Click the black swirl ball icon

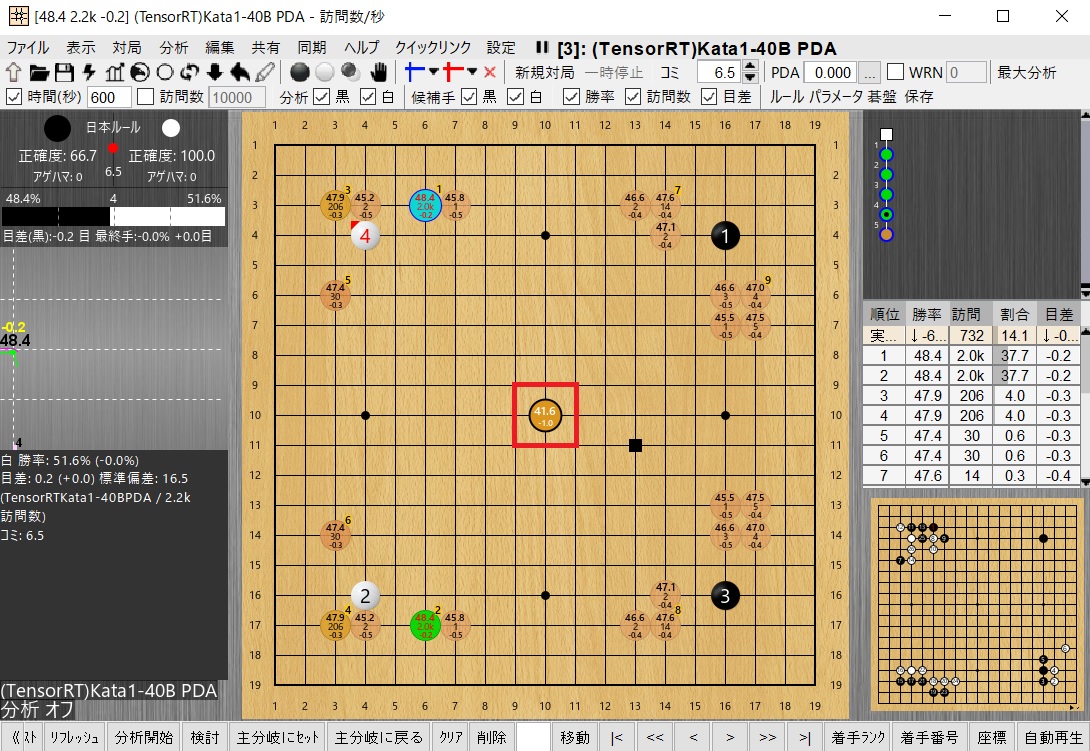140,72
